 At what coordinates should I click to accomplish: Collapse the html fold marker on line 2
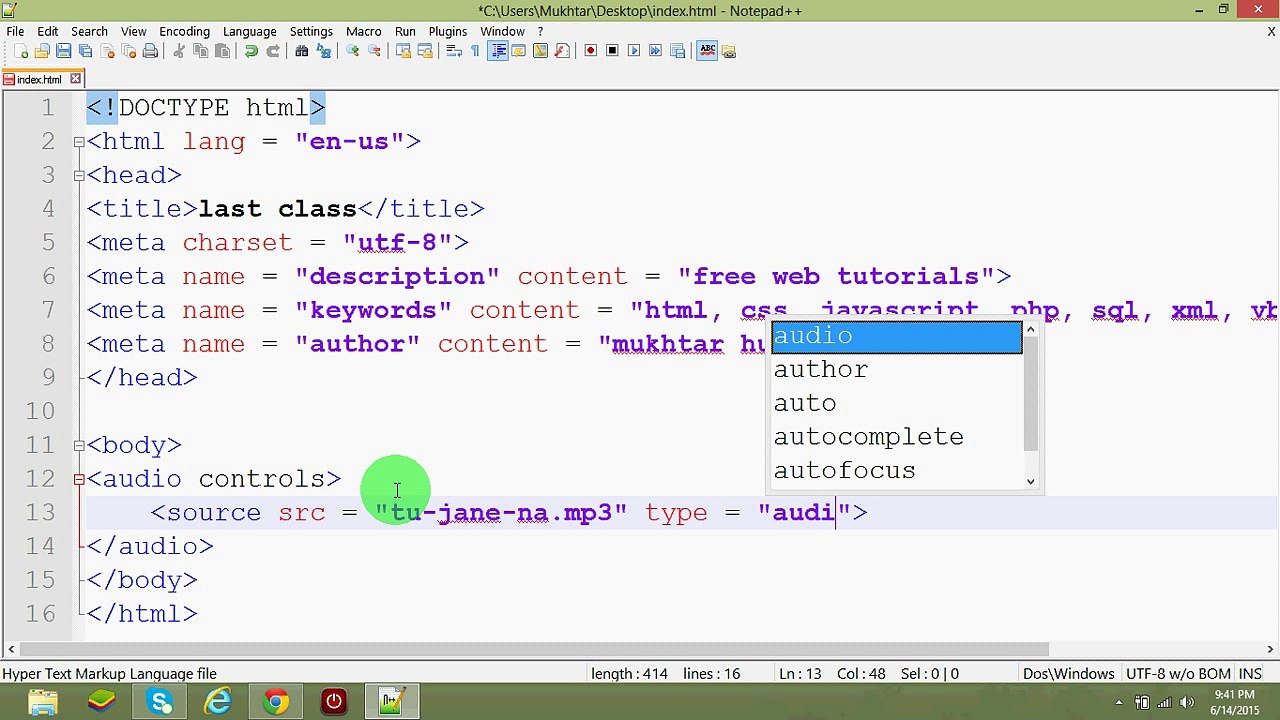(x=79, y=142)
